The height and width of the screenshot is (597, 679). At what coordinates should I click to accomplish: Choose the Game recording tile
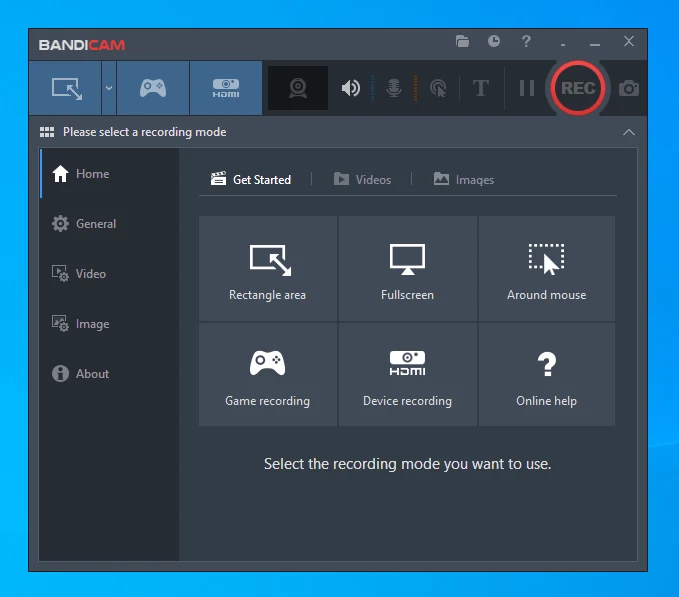pos(268,374)
